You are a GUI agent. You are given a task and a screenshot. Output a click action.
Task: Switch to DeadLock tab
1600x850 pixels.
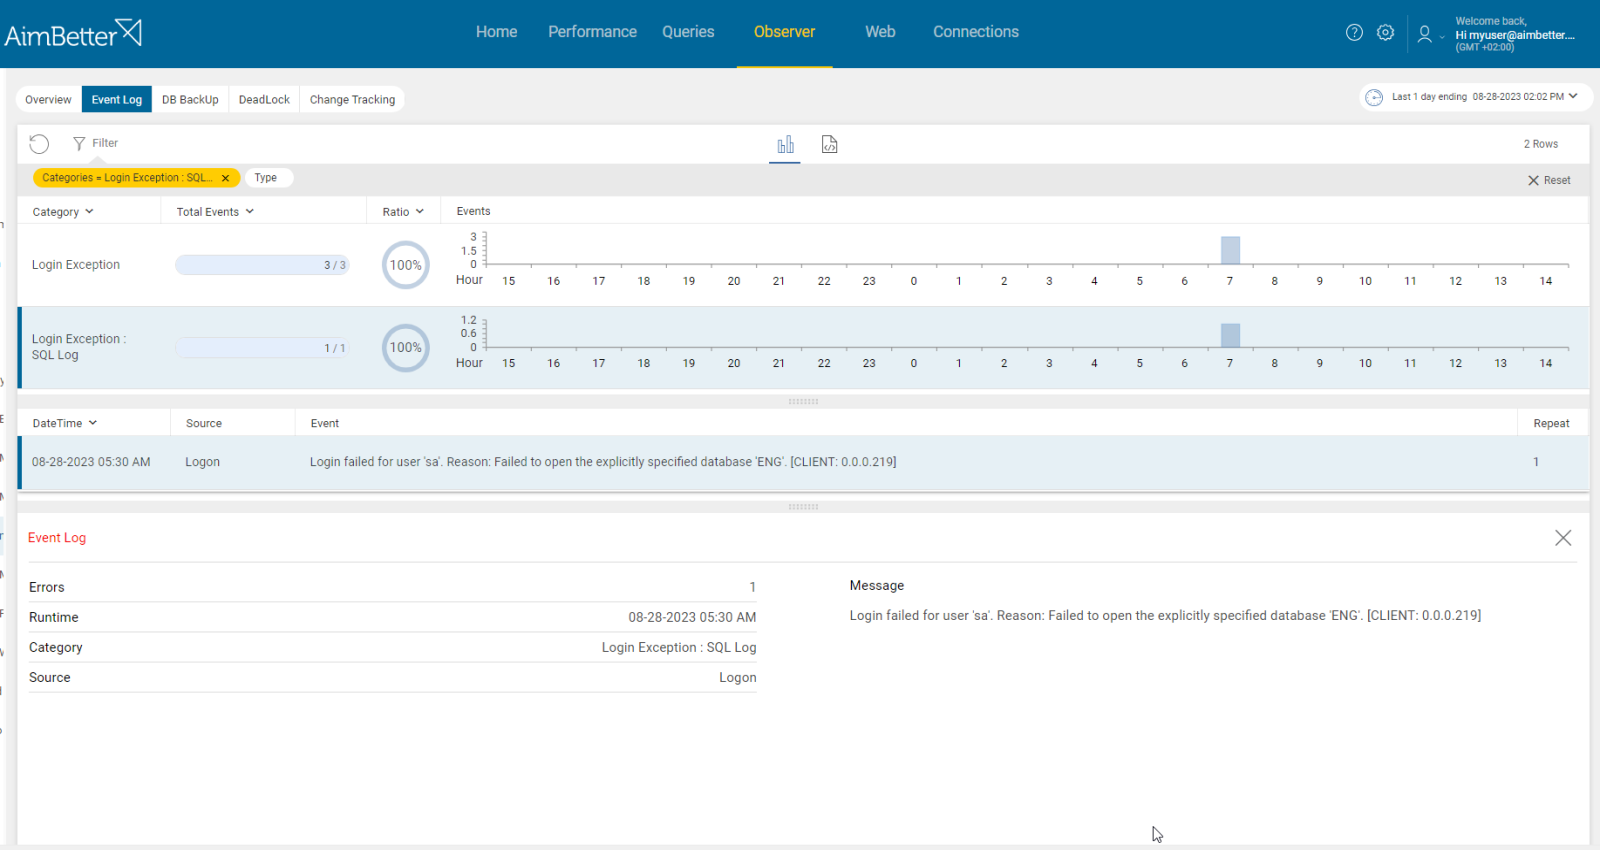tap(264, 100)
